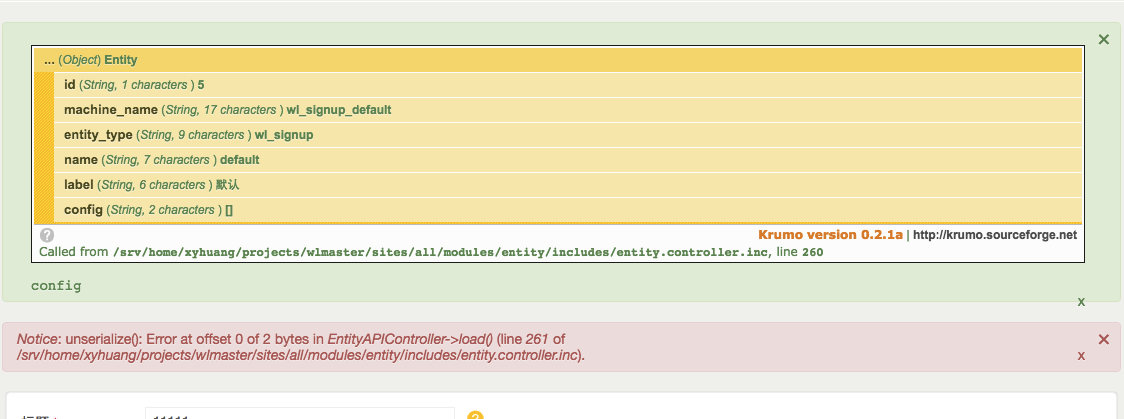Click the entity.controller.inc path after 'Called from'

tap(441, 252)
